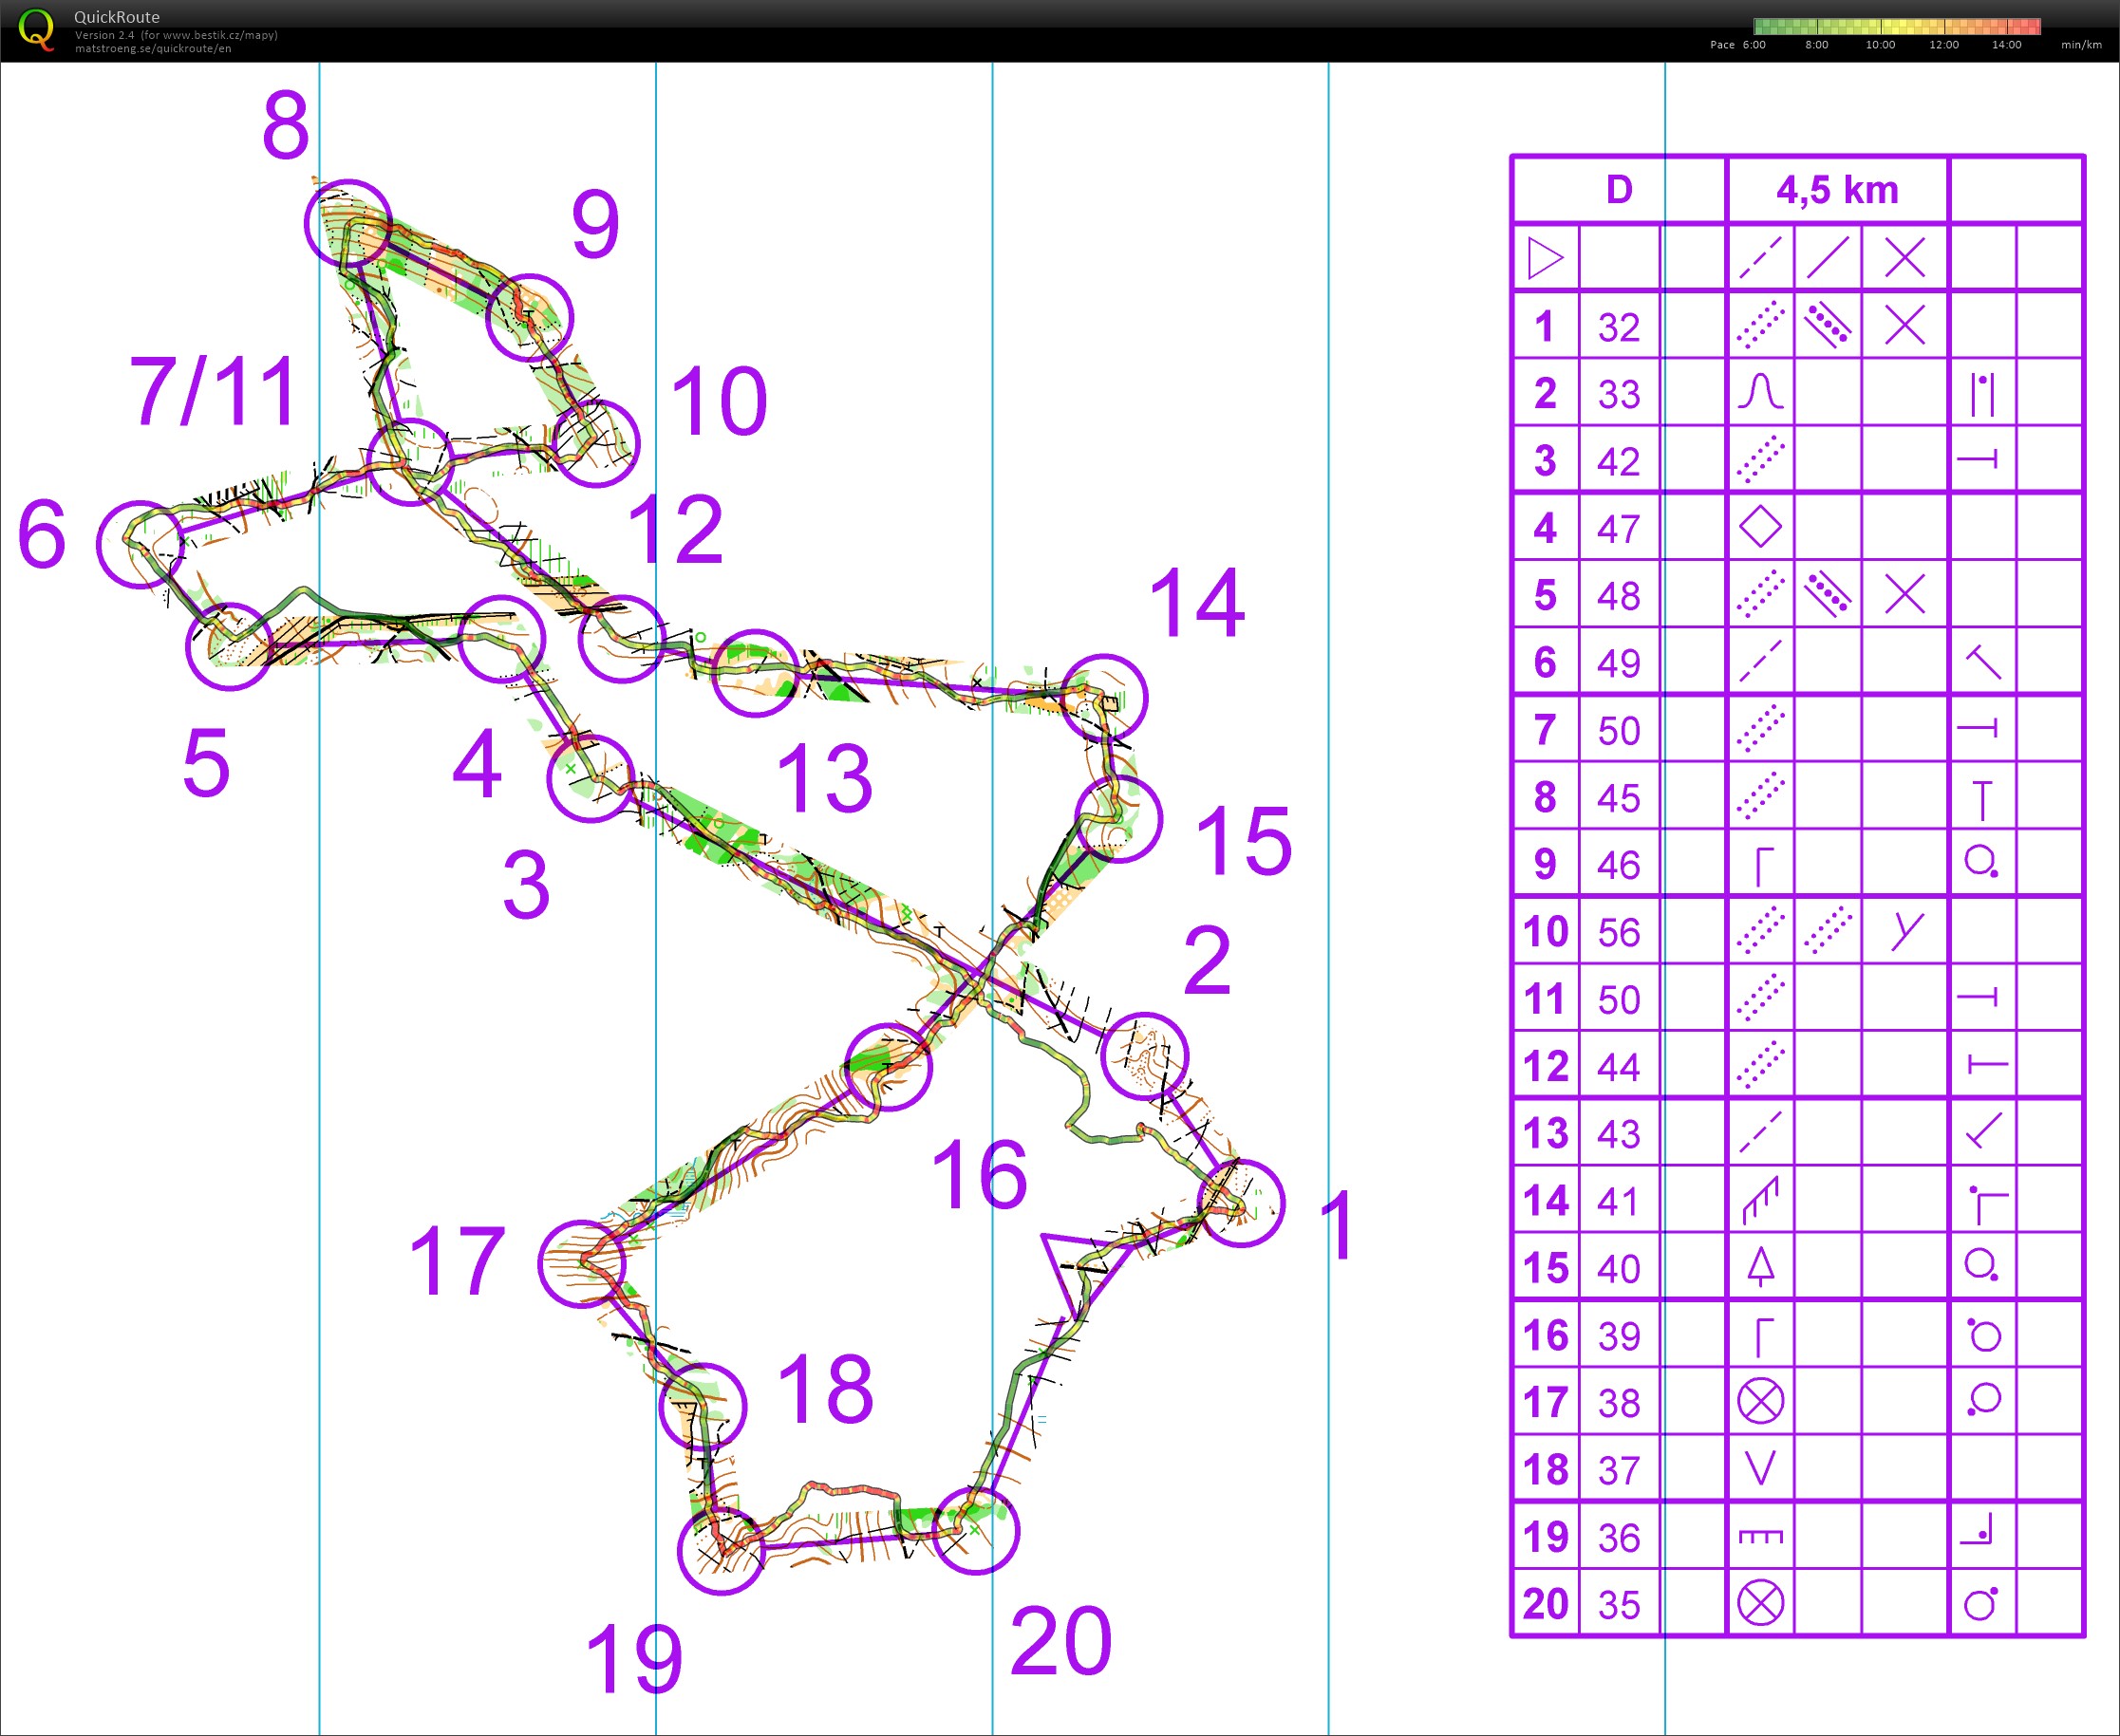Click the control circle at number 19
Image resolution: width=2120 pixels, height=1736 pixels.
(720, 1551)
